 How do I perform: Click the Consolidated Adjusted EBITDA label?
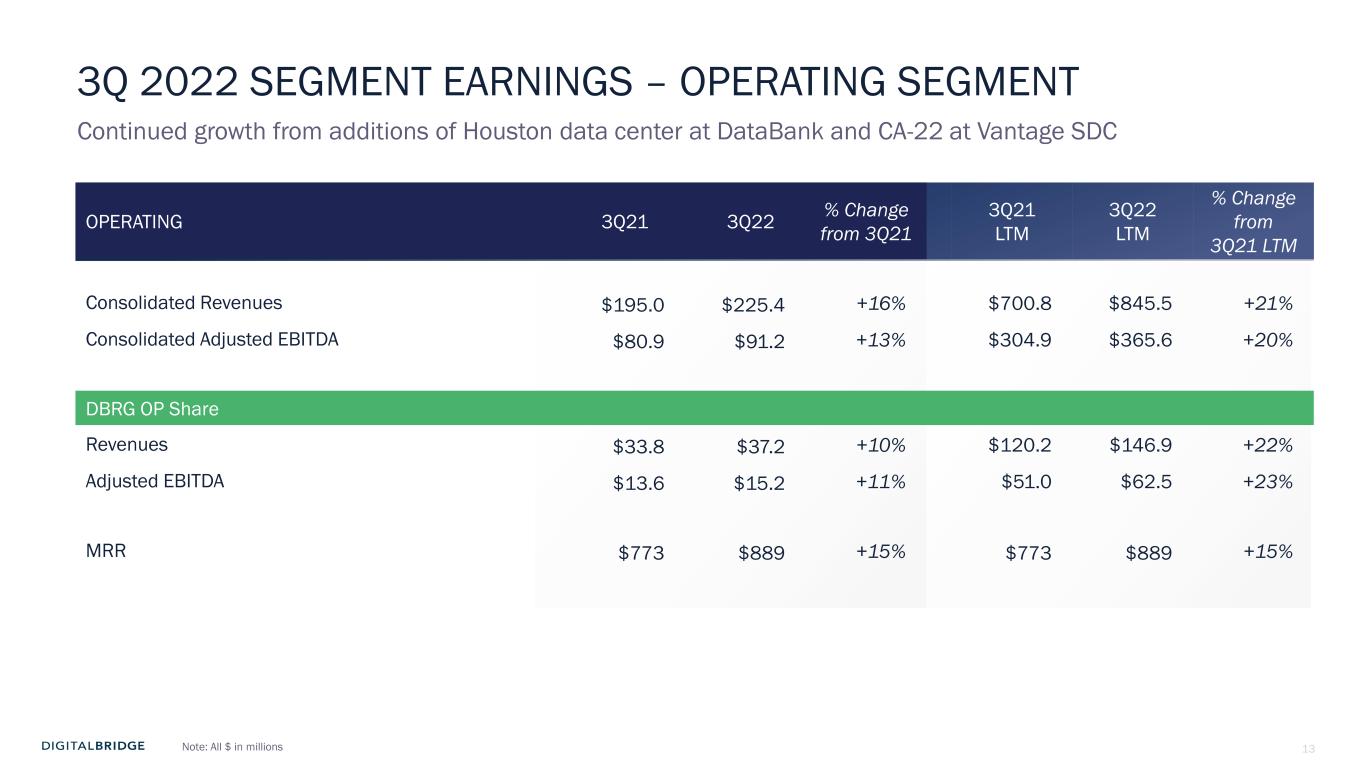[212, 339]
